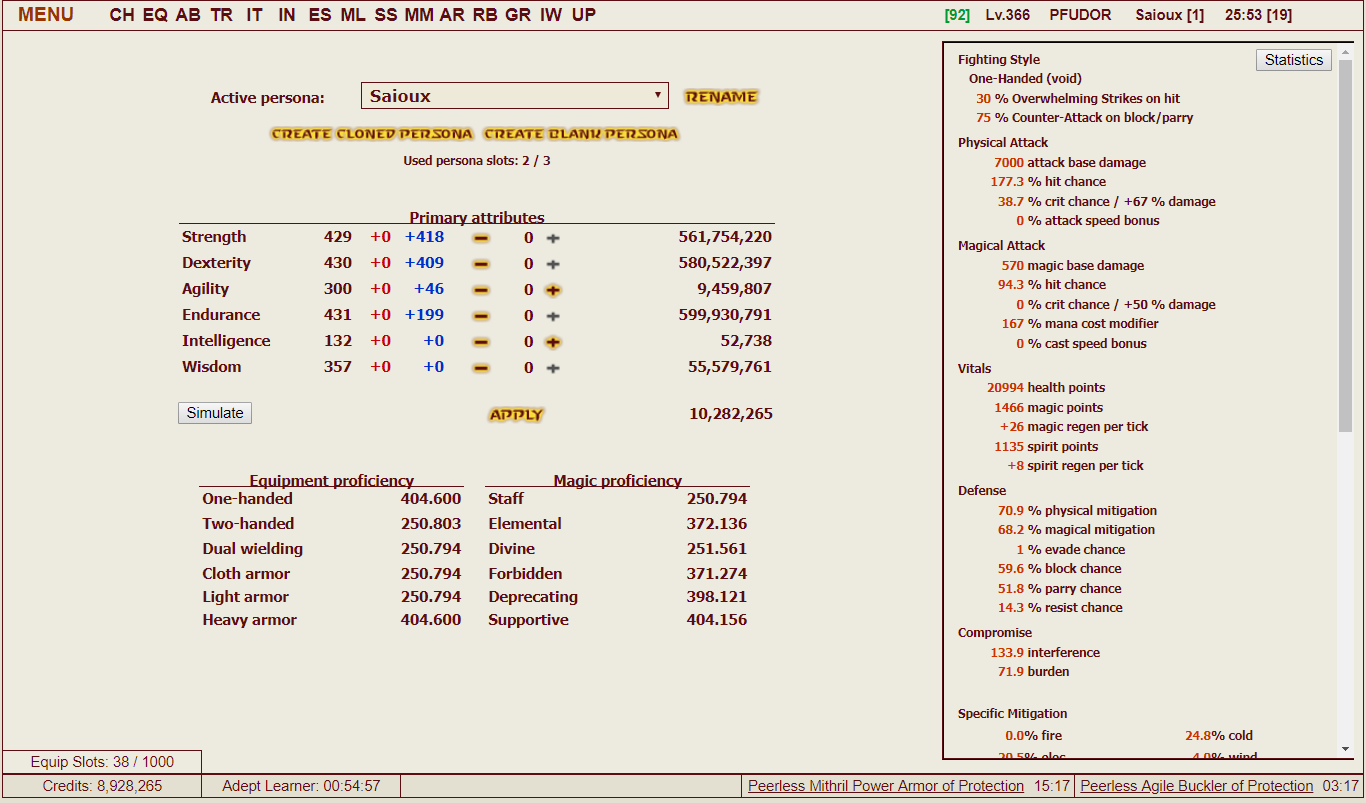1366x803 pixels.
Task: Click the stats panel scroll-down arrow
Action: pyautogui.click(x=1345, y=749)
